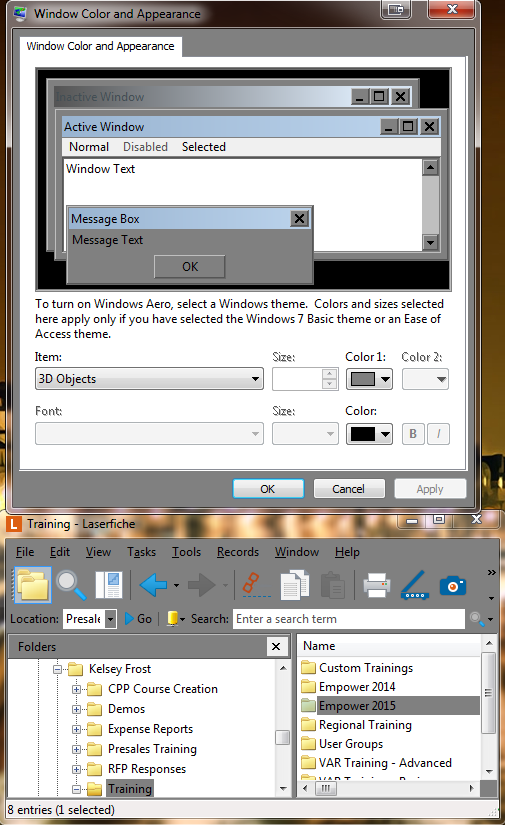
Task: Click the blue camera snapshot icon
Action: click(x=453, y=586)
